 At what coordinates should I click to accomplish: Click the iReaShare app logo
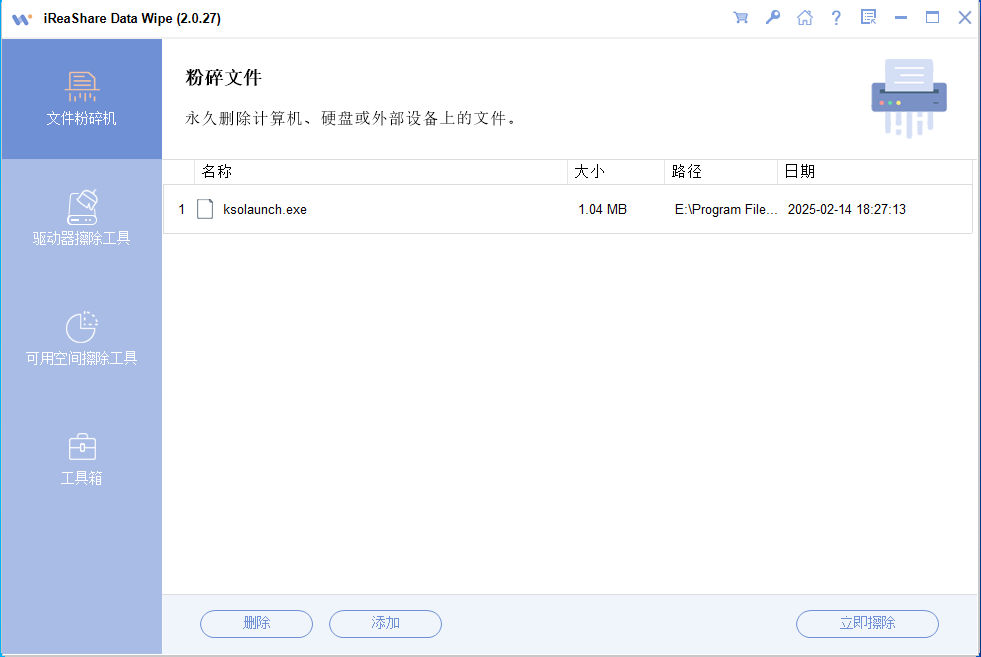coord(22,19)
